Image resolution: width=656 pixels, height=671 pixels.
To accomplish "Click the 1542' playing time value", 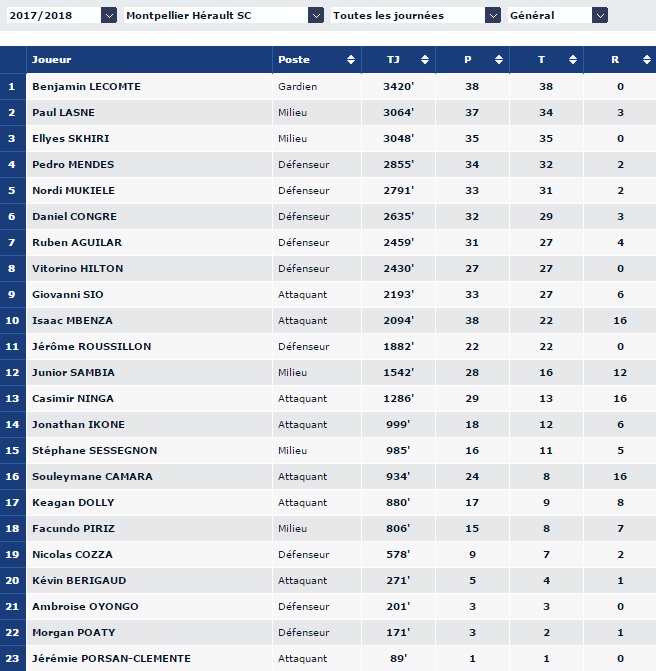I will click(398, 372).
